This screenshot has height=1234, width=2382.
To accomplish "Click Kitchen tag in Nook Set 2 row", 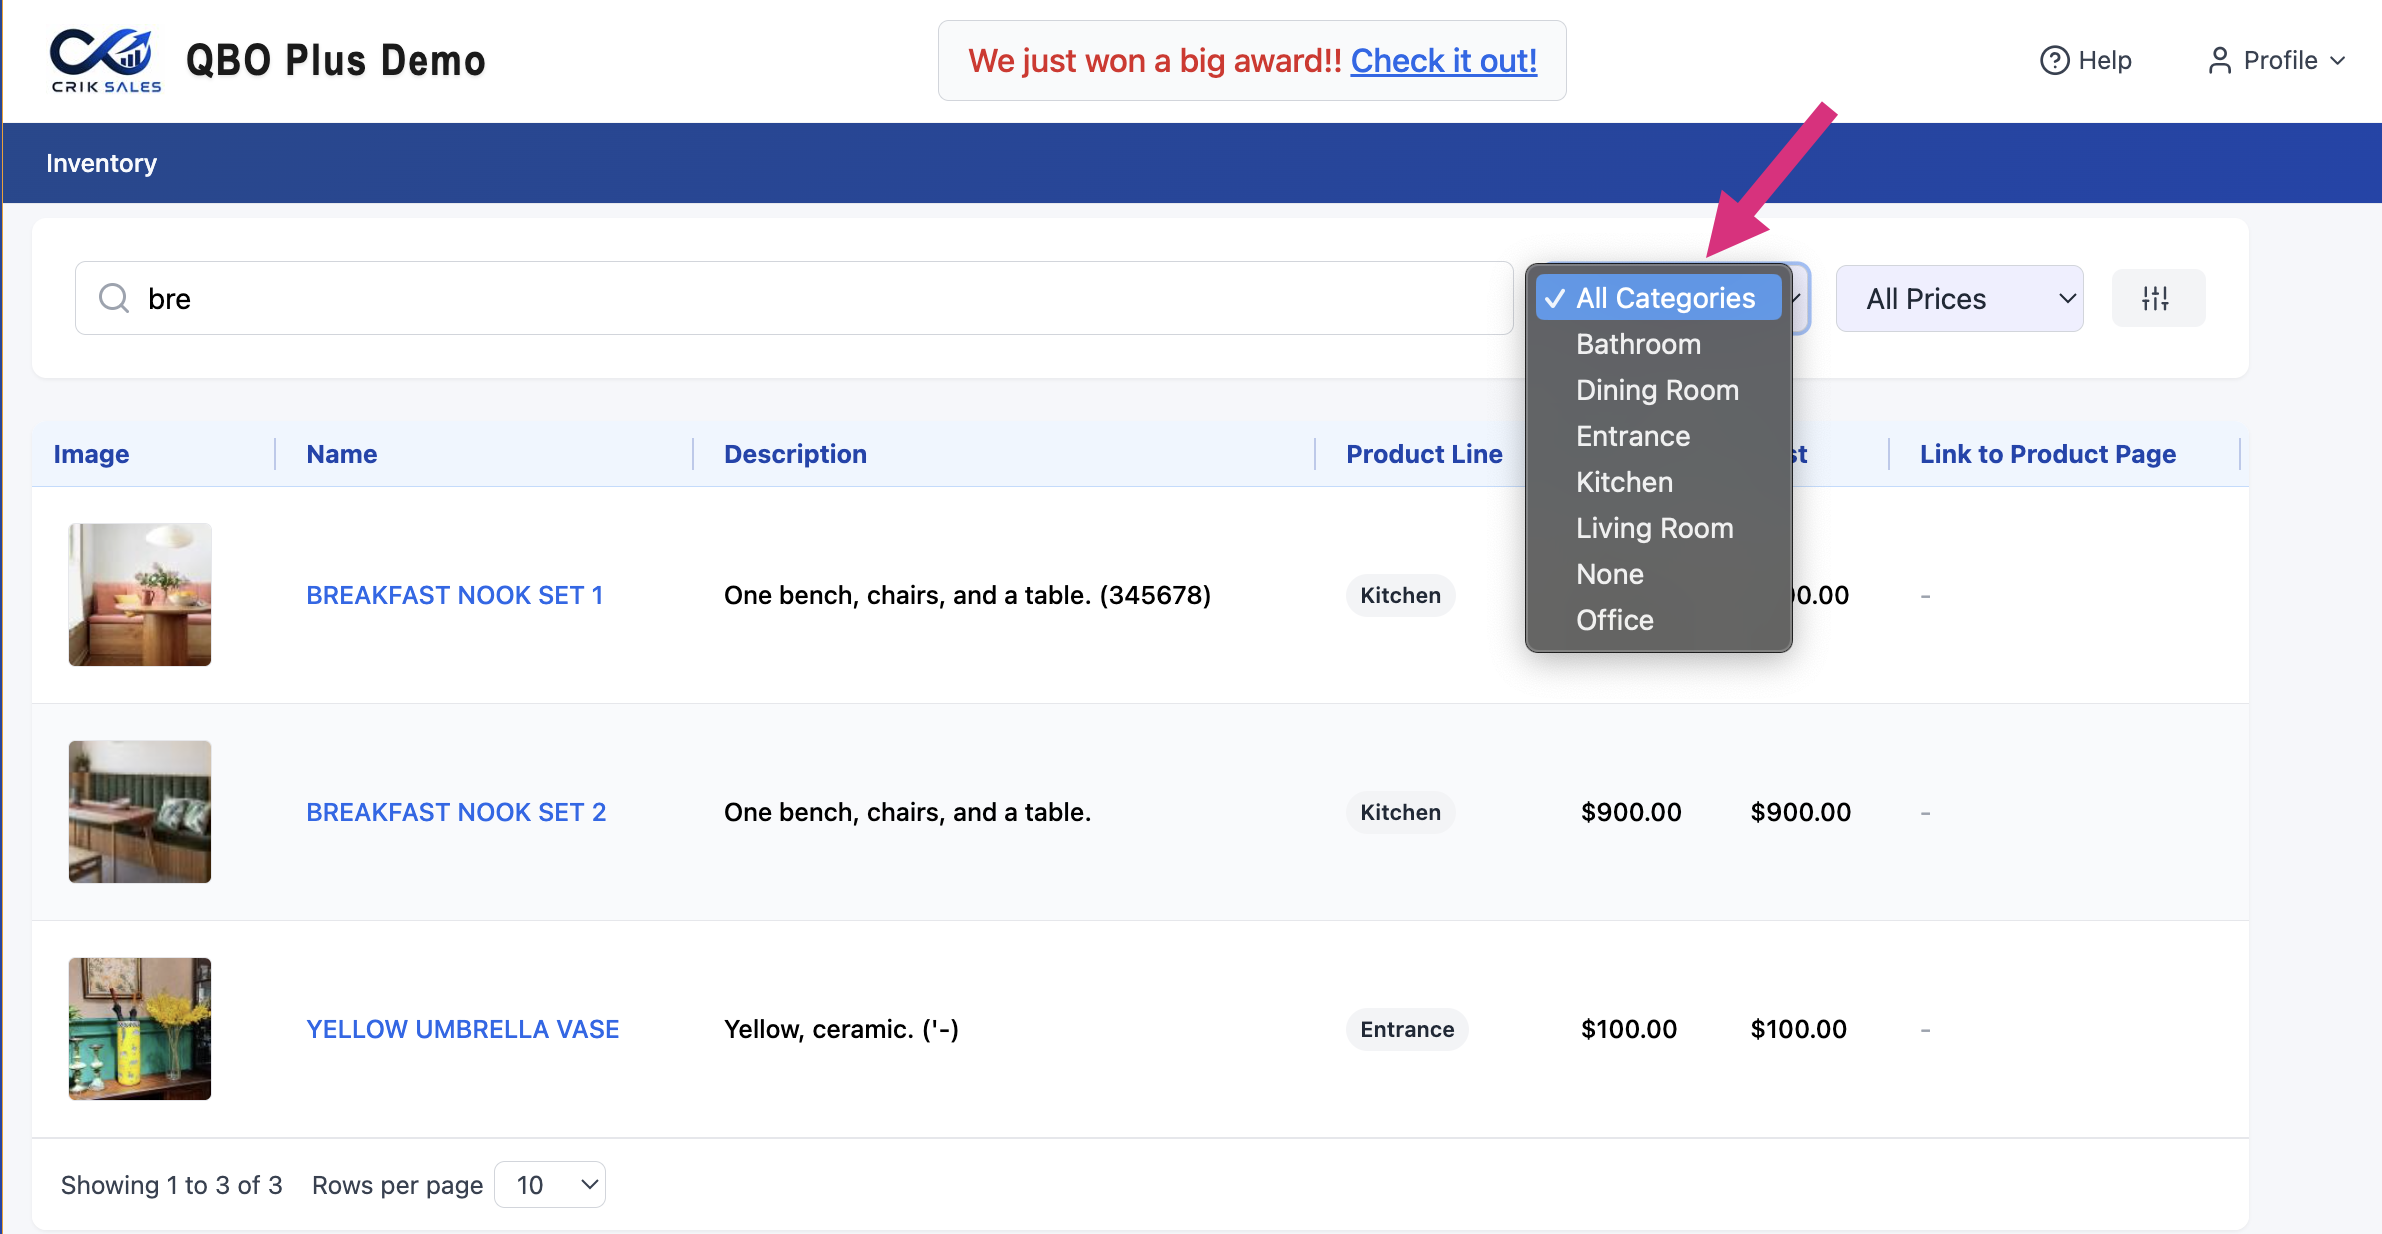I will (1400, 812).
